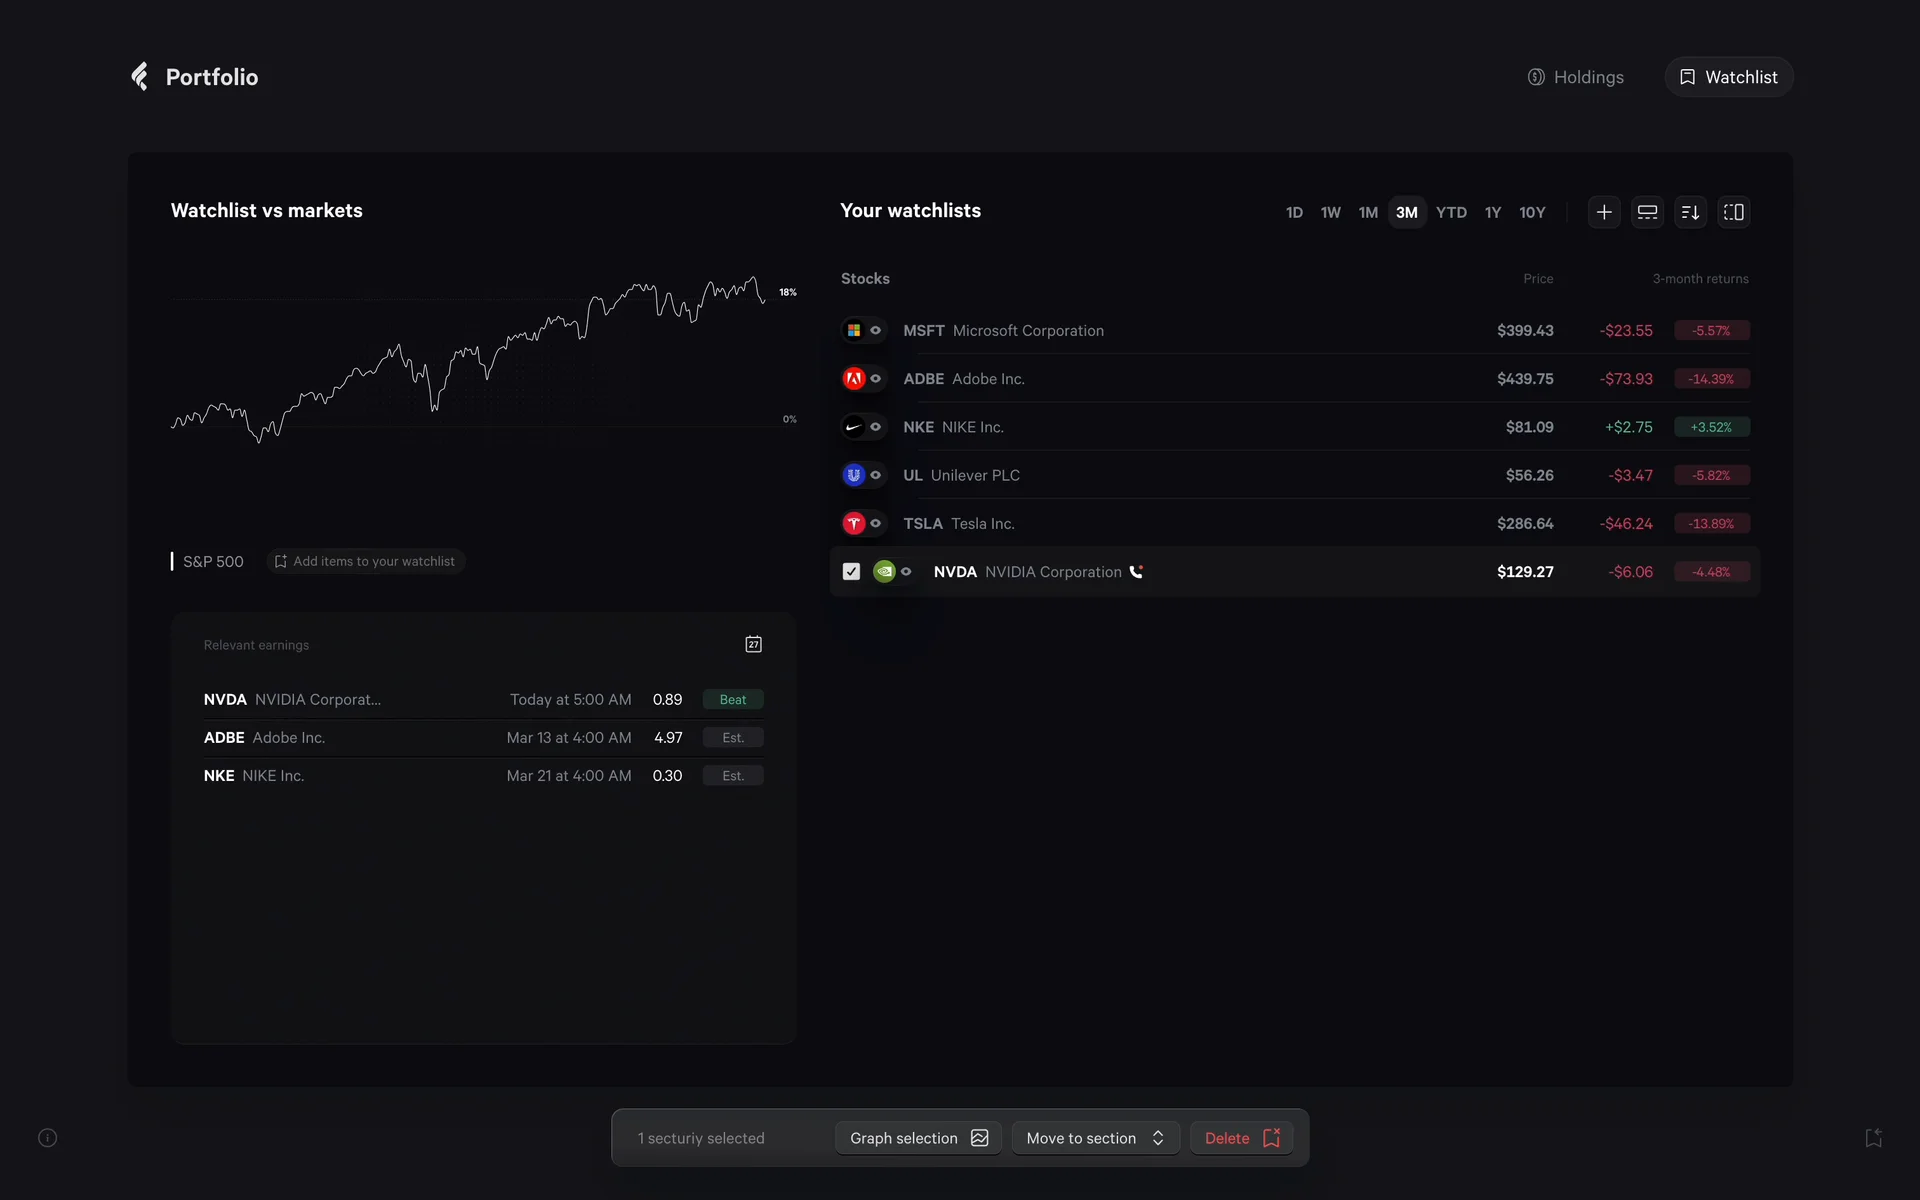Open the sort order icon

pyautogui.click(x=1690, y=212)
